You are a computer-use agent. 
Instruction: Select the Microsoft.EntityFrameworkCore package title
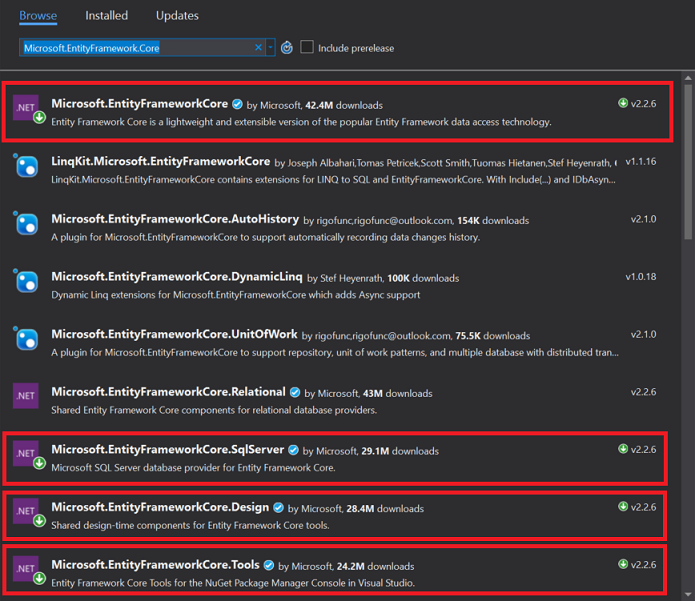(140, 104)
